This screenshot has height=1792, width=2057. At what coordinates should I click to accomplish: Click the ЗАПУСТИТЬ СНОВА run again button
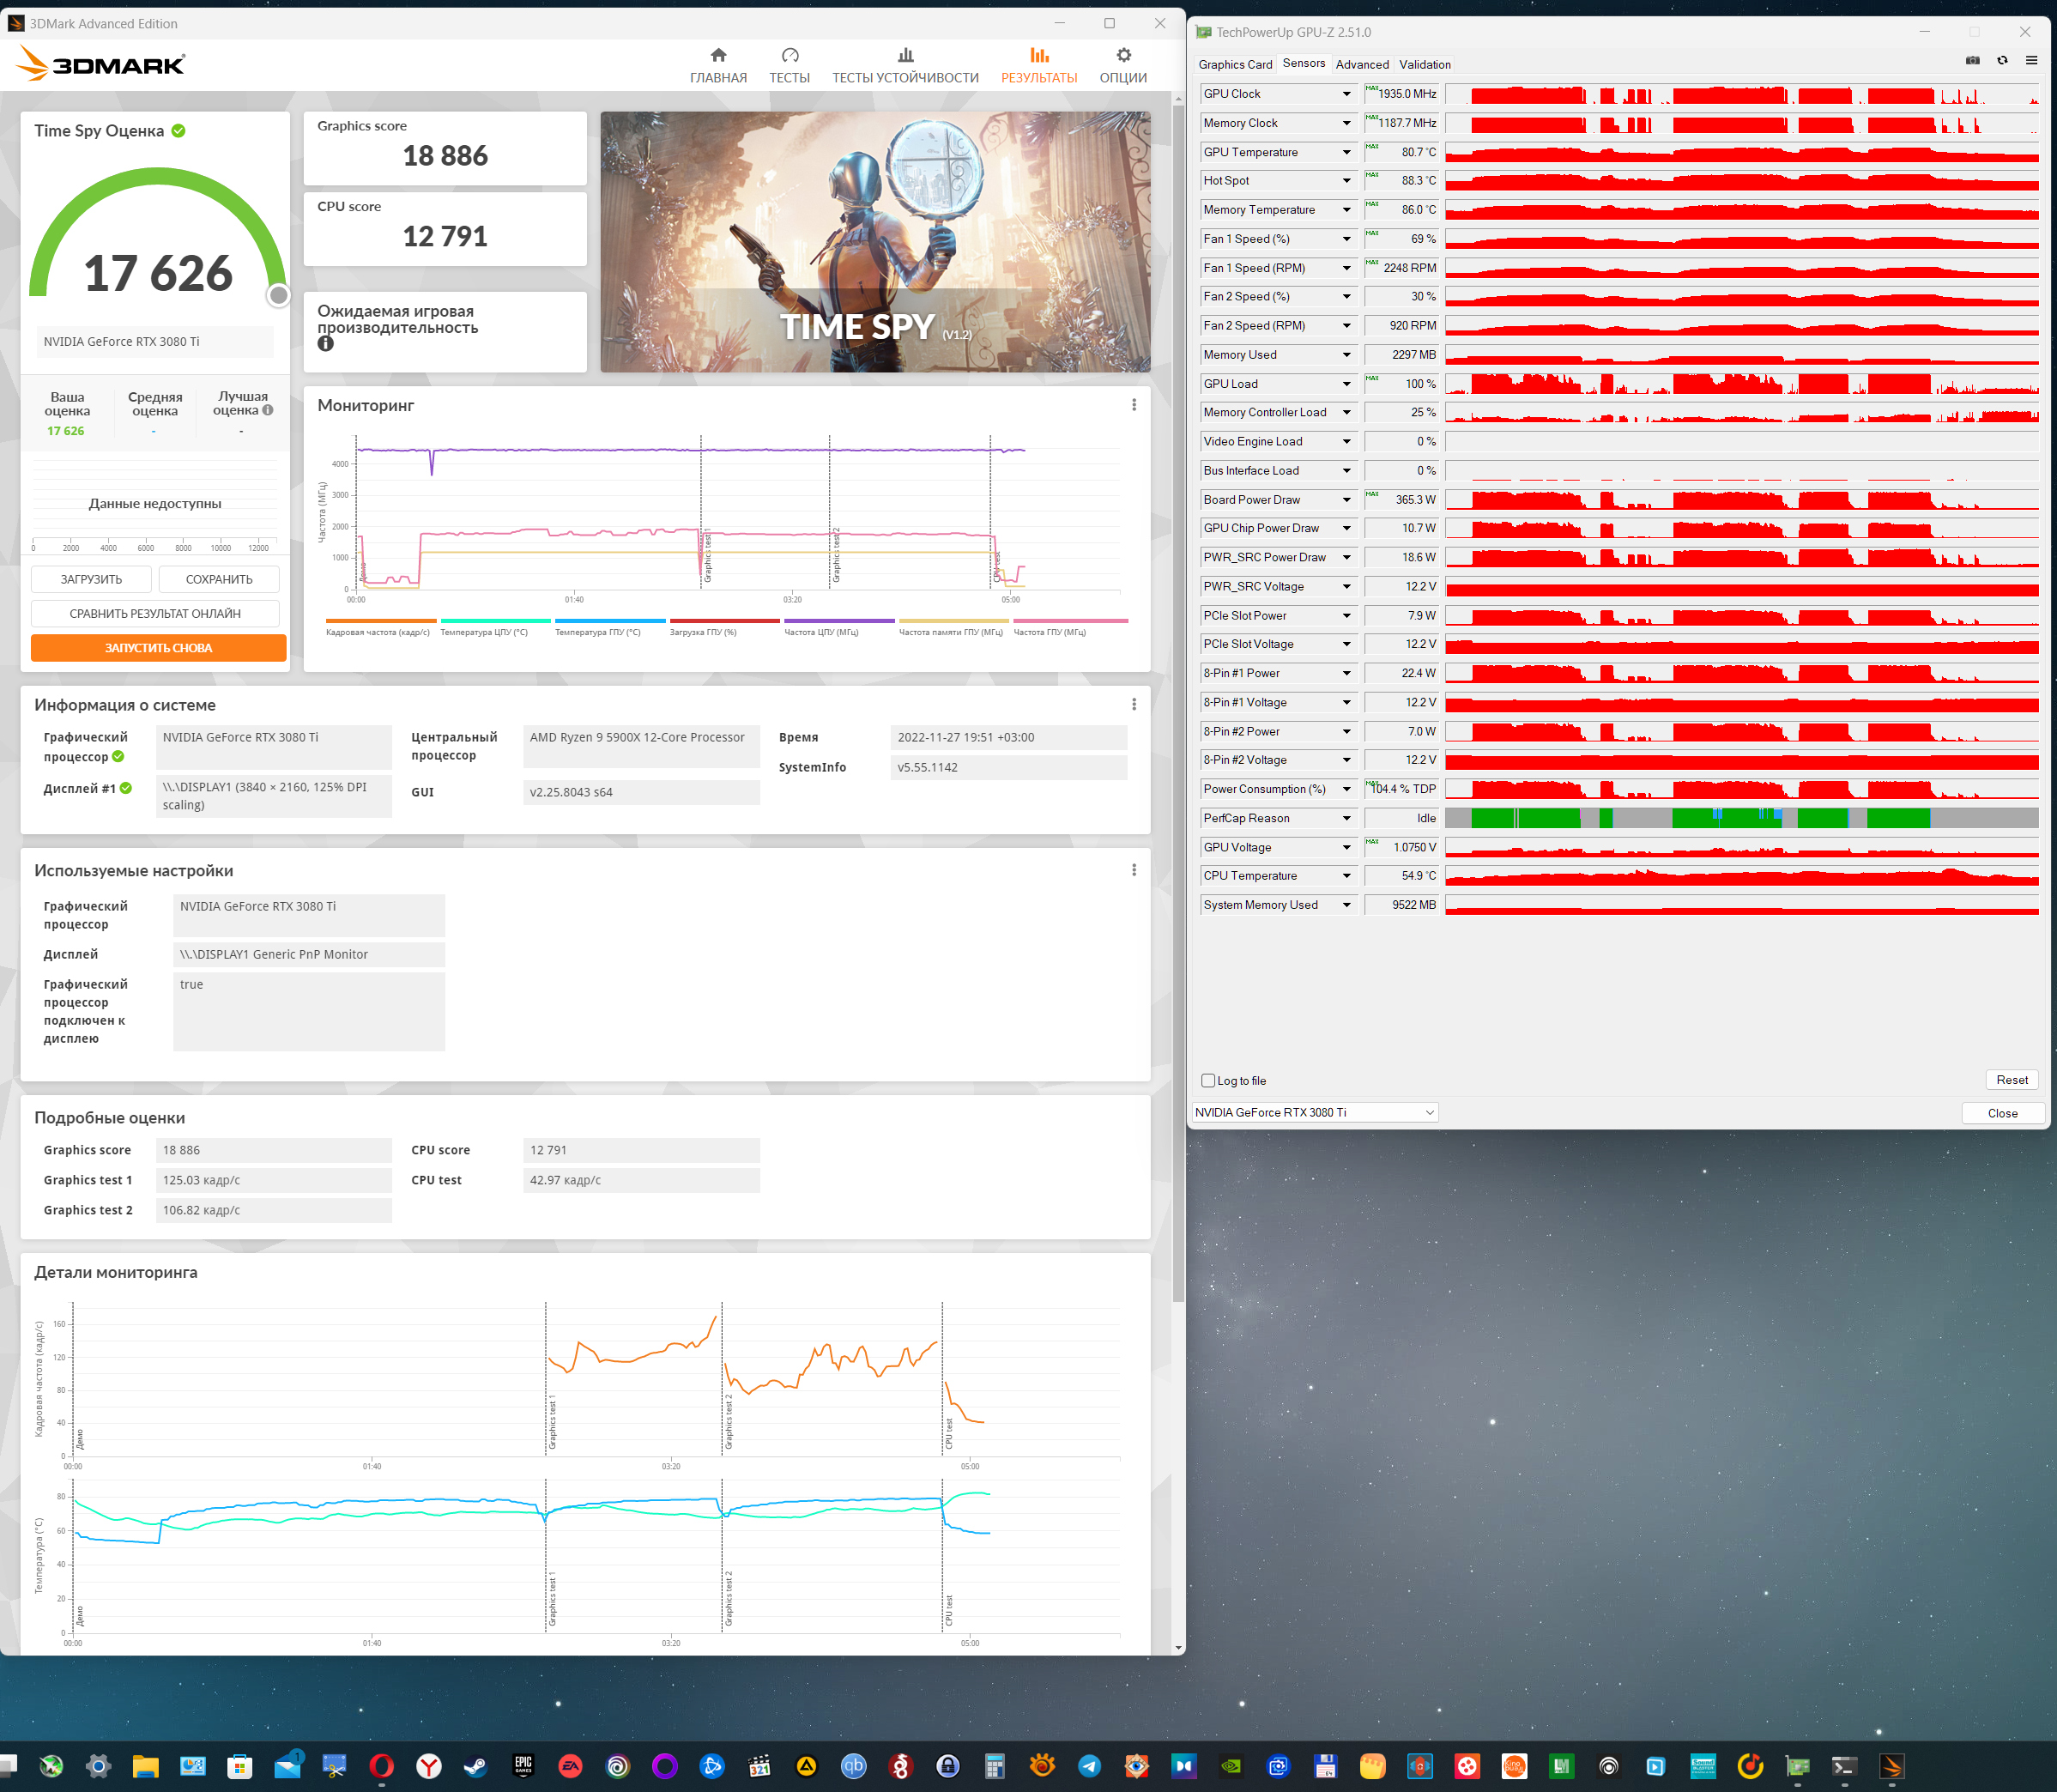pyautogui.click(x=158, y=649)
